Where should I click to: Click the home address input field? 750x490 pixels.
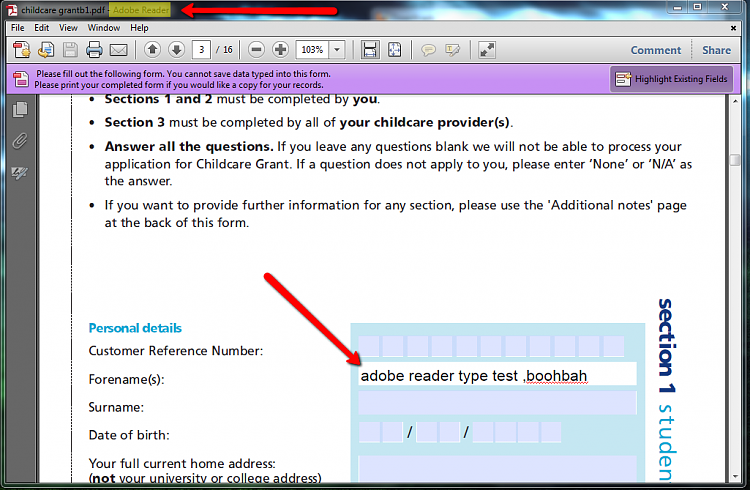pos(497,468)
